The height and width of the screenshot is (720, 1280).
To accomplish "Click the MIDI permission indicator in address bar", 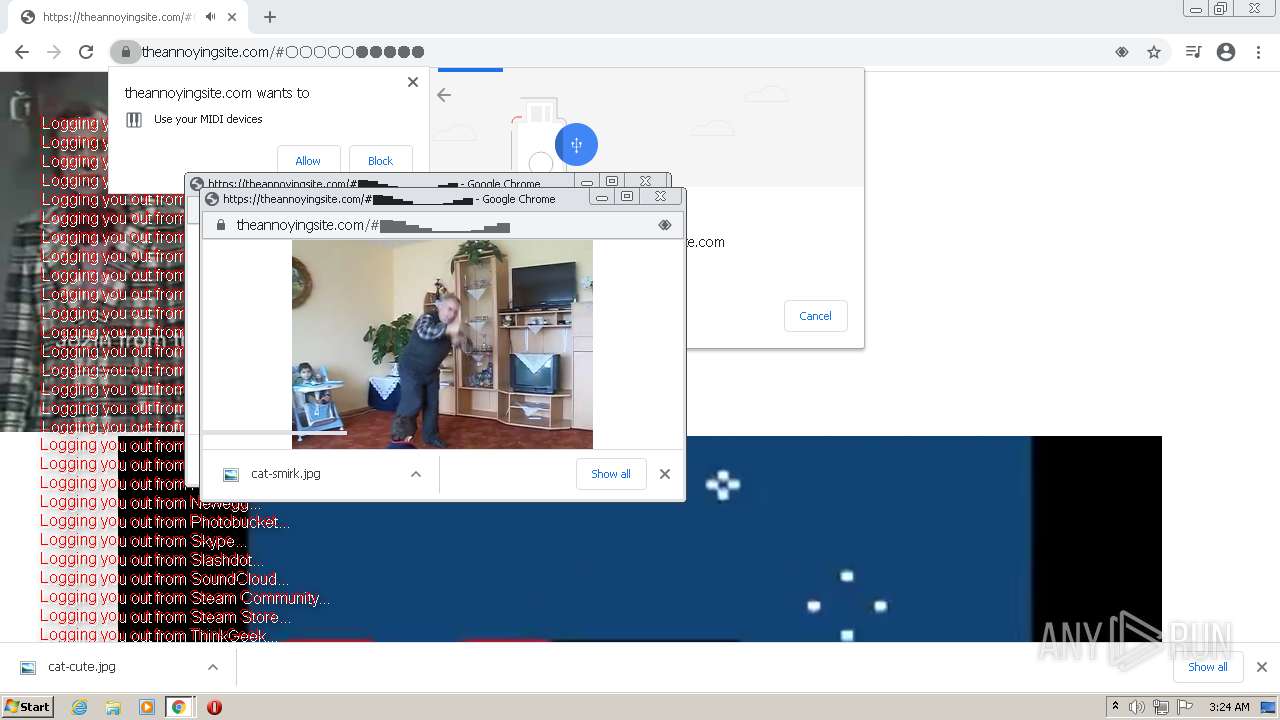I will point(1122,52).
